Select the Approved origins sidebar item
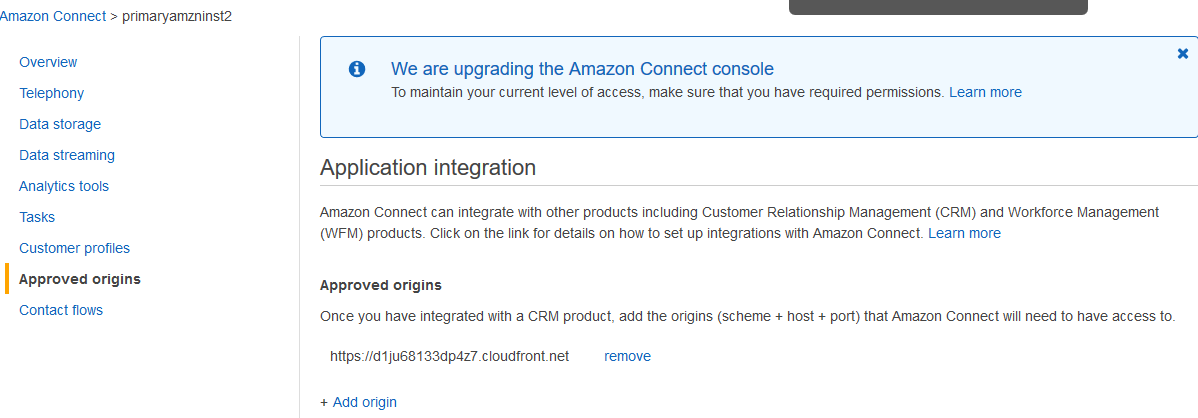 80,279
